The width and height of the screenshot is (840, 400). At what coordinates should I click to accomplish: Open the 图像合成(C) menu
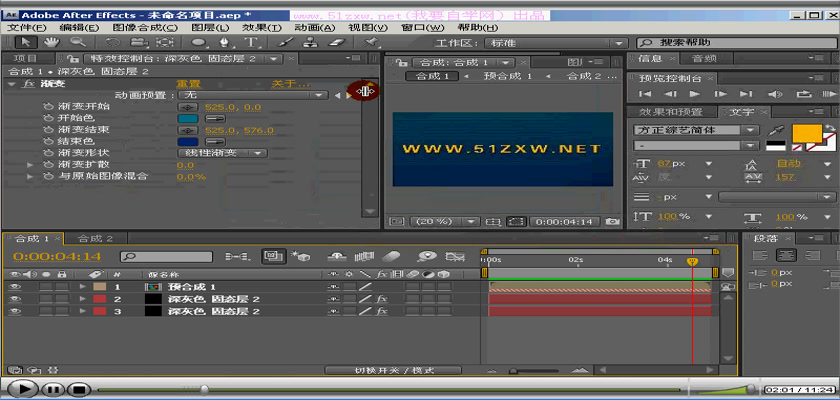tap(145, 28)
